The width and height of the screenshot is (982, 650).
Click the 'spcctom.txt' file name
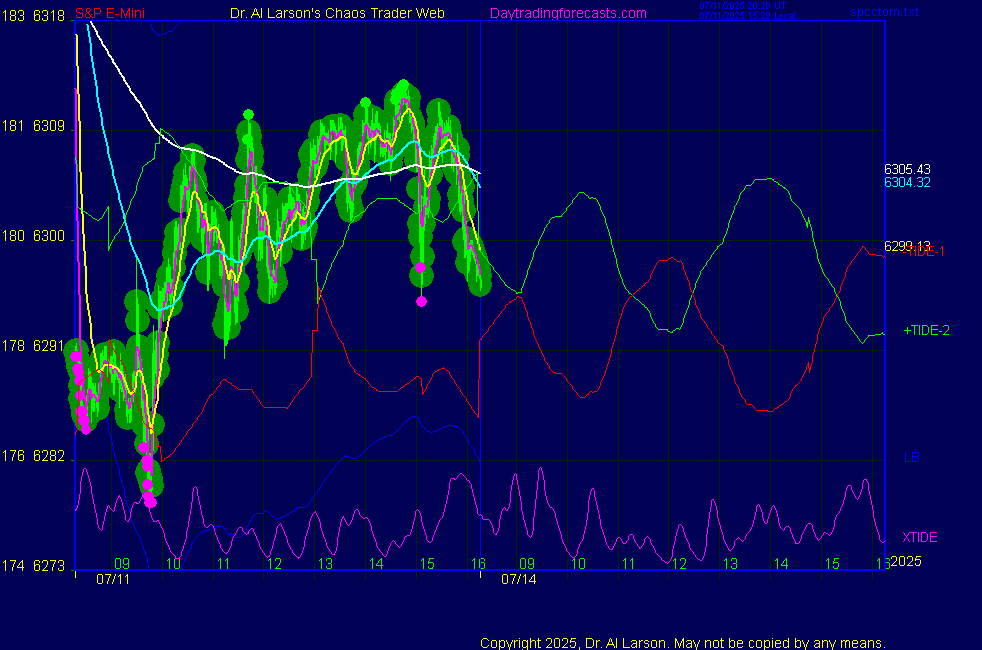[884, 12]
